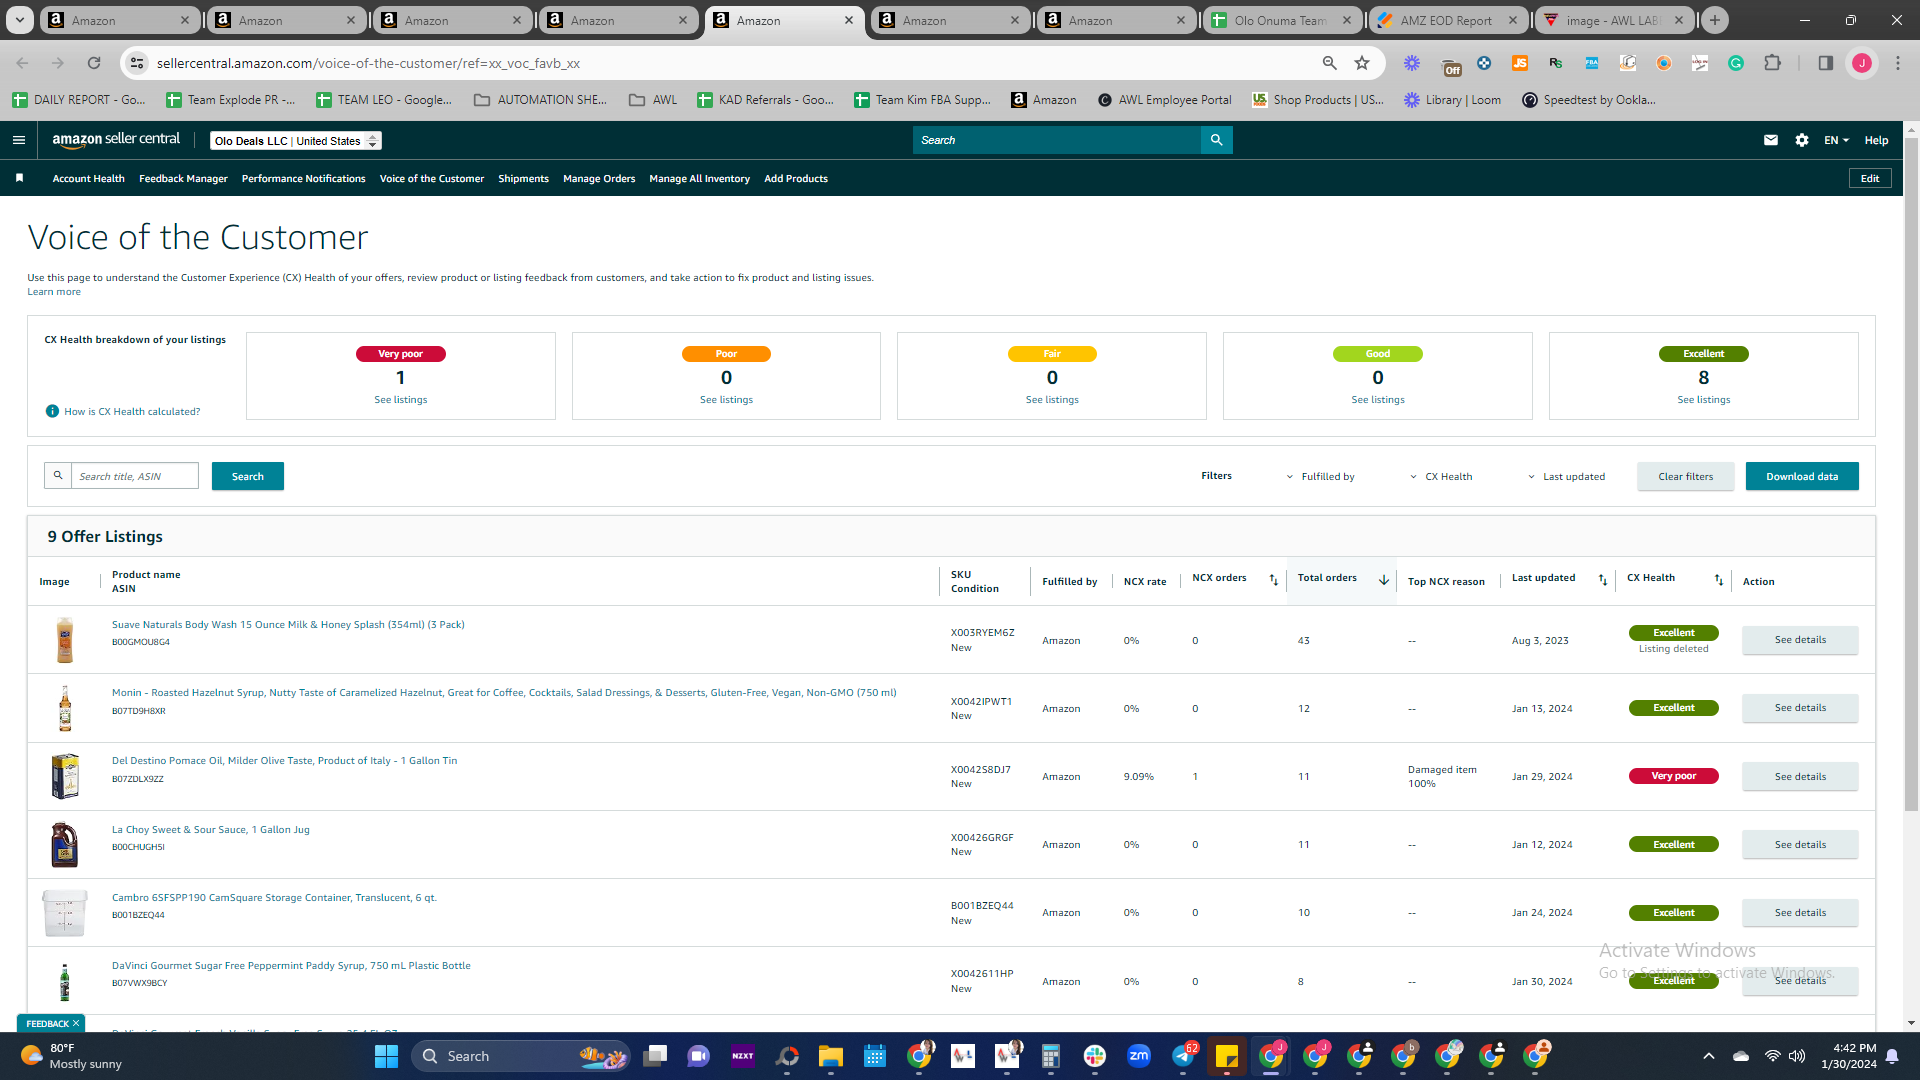Open See listings under Excellent
The image size is (1920, 1080).
pyautogui.click(x=1703, y=400)
